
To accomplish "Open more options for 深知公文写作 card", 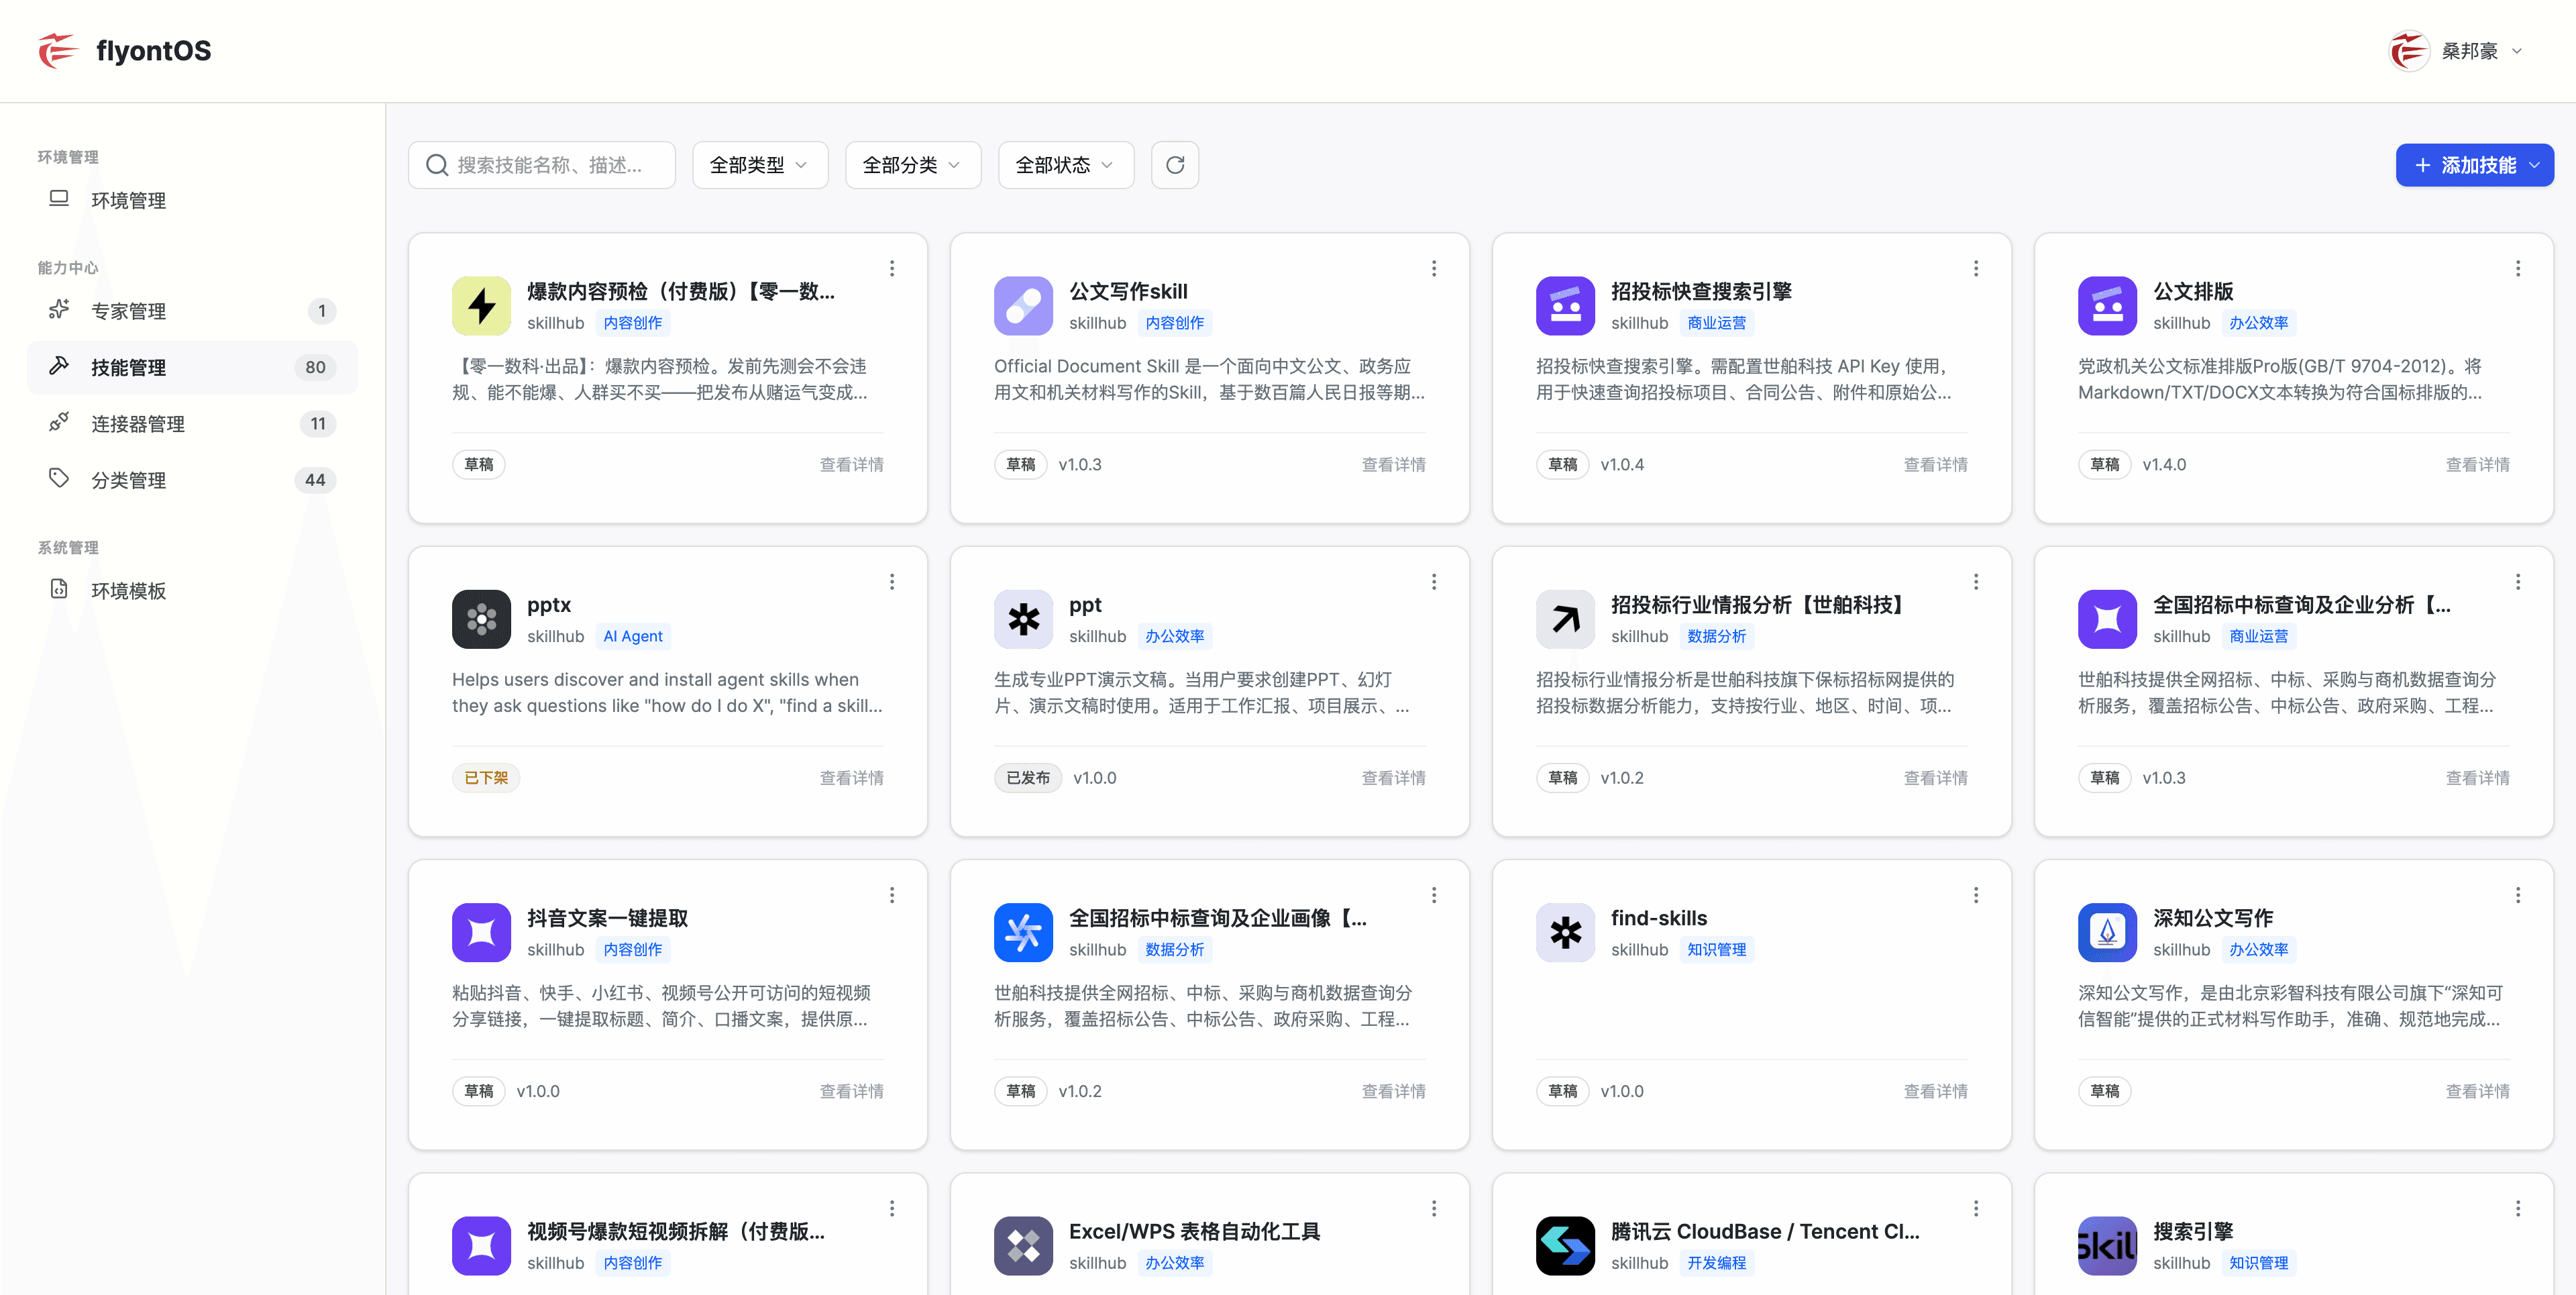I will click(x=2518, y=895).
